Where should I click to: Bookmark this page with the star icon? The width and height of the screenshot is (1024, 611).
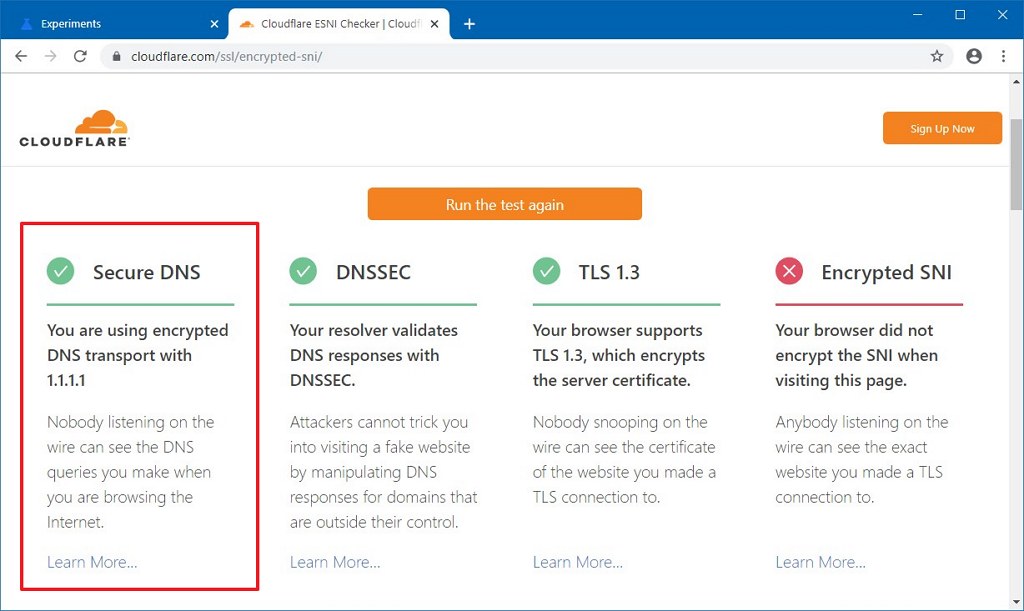937,56
